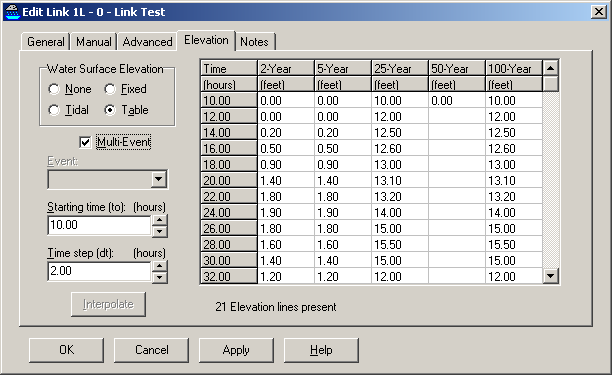The image size is (612, 375).
Task: Click the Cancel button
Action: click(x=151, y=350)
